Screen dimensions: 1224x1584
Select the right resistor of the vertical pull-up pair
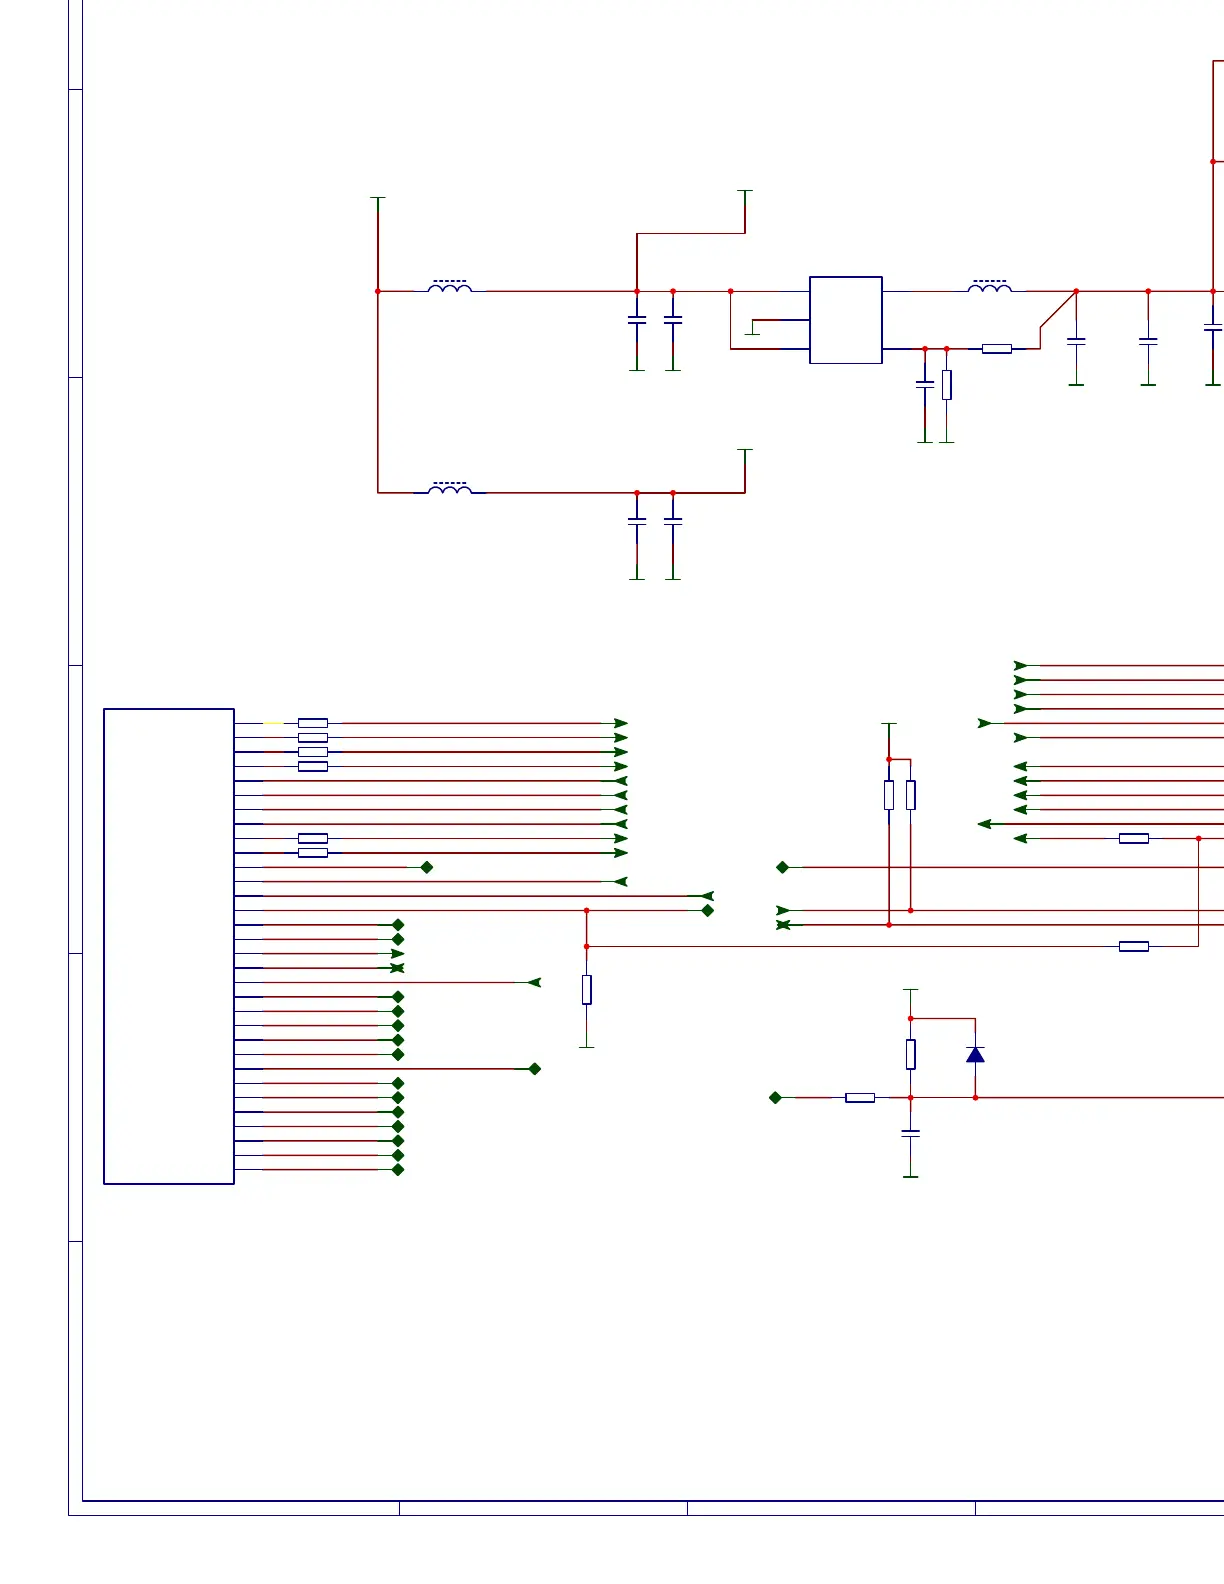[x=911, y=795]
